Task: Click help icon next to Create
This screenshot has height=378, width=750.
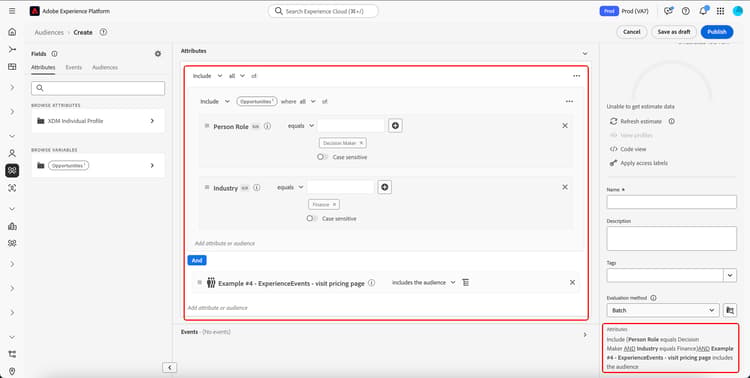Action: (103, 32)
